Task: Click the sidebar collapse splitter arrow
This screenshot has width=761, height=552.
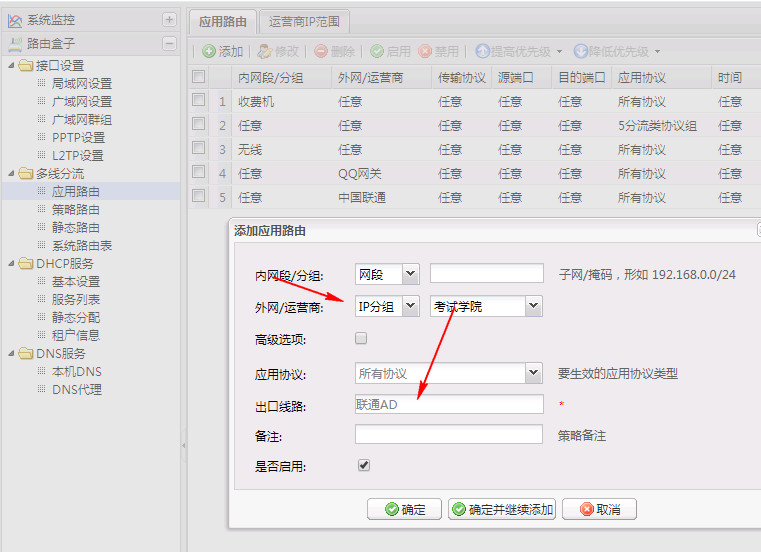Action: [183, 445]
